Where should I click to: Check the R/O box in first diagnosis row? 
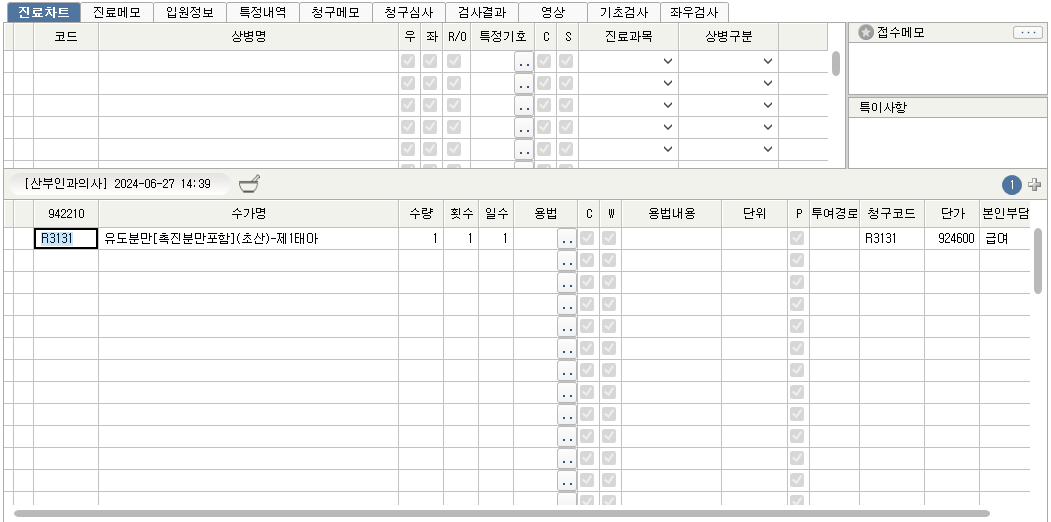click(x=454, y=61)
